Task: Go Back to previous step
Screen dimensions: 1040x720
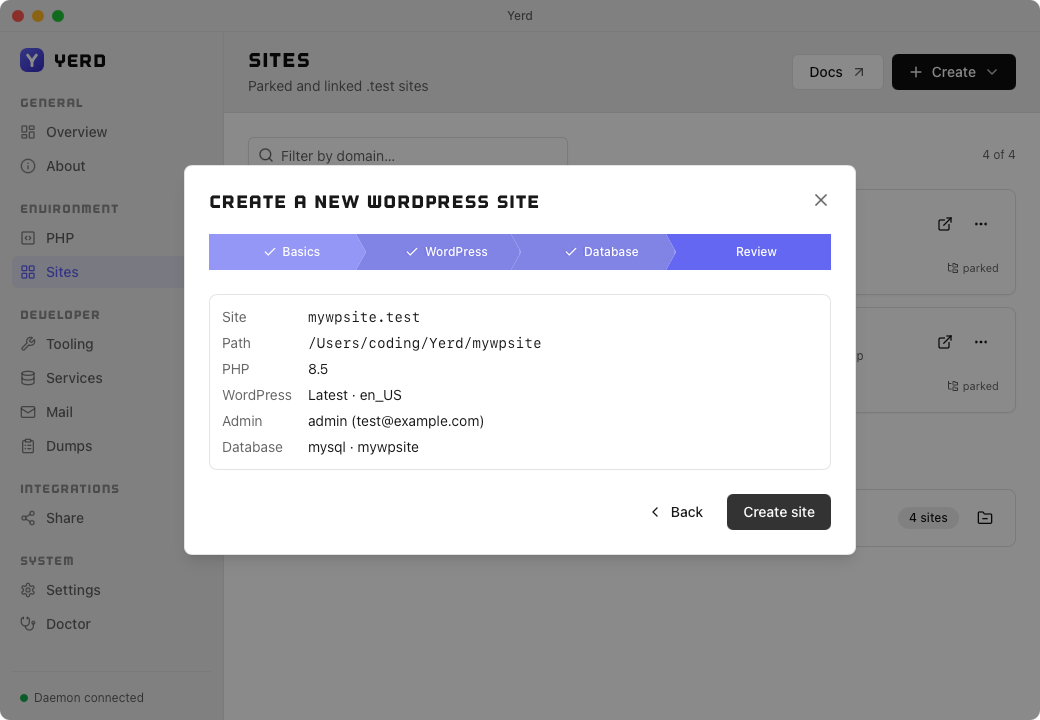Action: [x=677, y=512]
